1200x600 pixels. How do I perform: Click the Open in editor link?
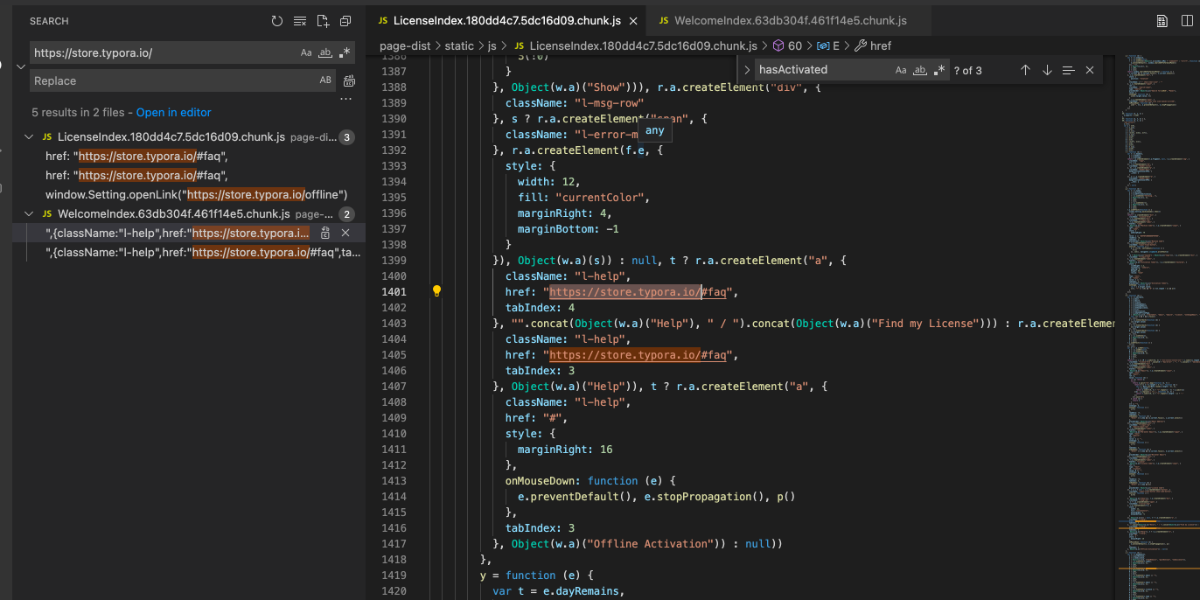(x=173, y=112)
